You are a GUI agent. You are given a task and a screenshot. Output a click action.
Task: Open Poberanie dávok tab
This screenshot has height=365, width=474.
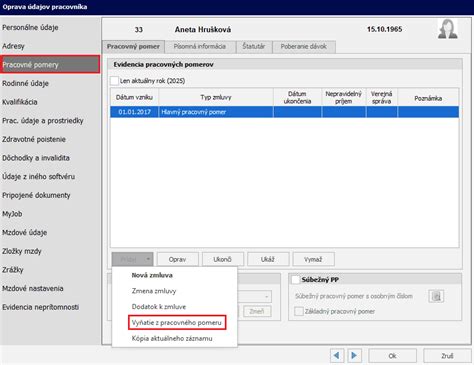(304, 47)
